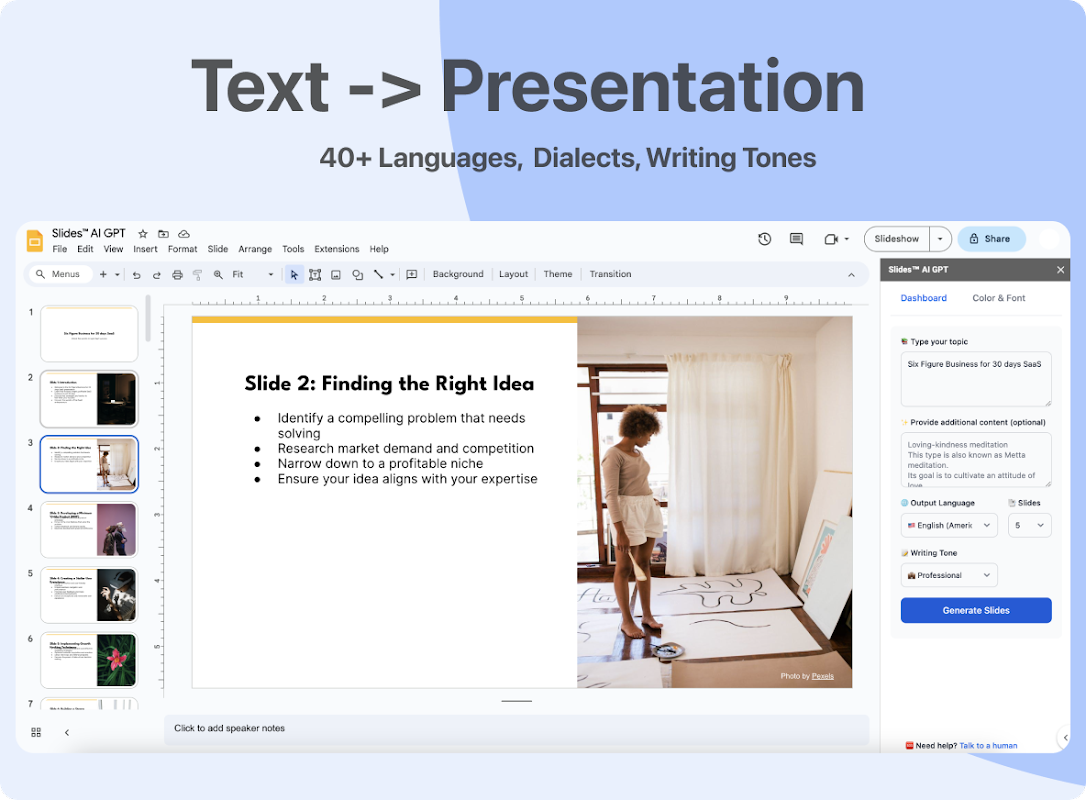Hide the menus with the collapse chevron

click(x=851, y=275)
